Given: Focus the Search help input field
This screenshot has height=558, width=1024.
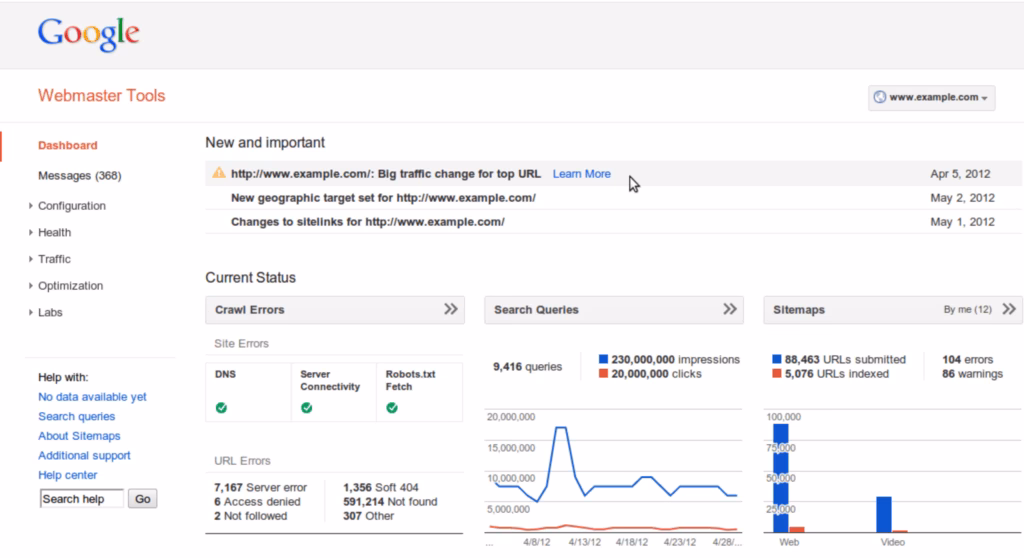Looking at the screenshot, I should pos(81,499).
